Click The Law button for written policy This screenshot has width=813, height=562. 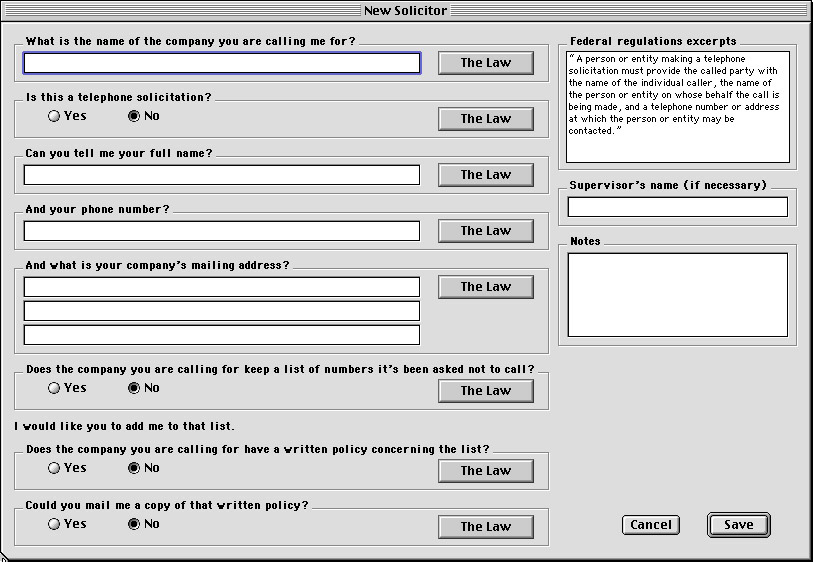coord(485,471)
